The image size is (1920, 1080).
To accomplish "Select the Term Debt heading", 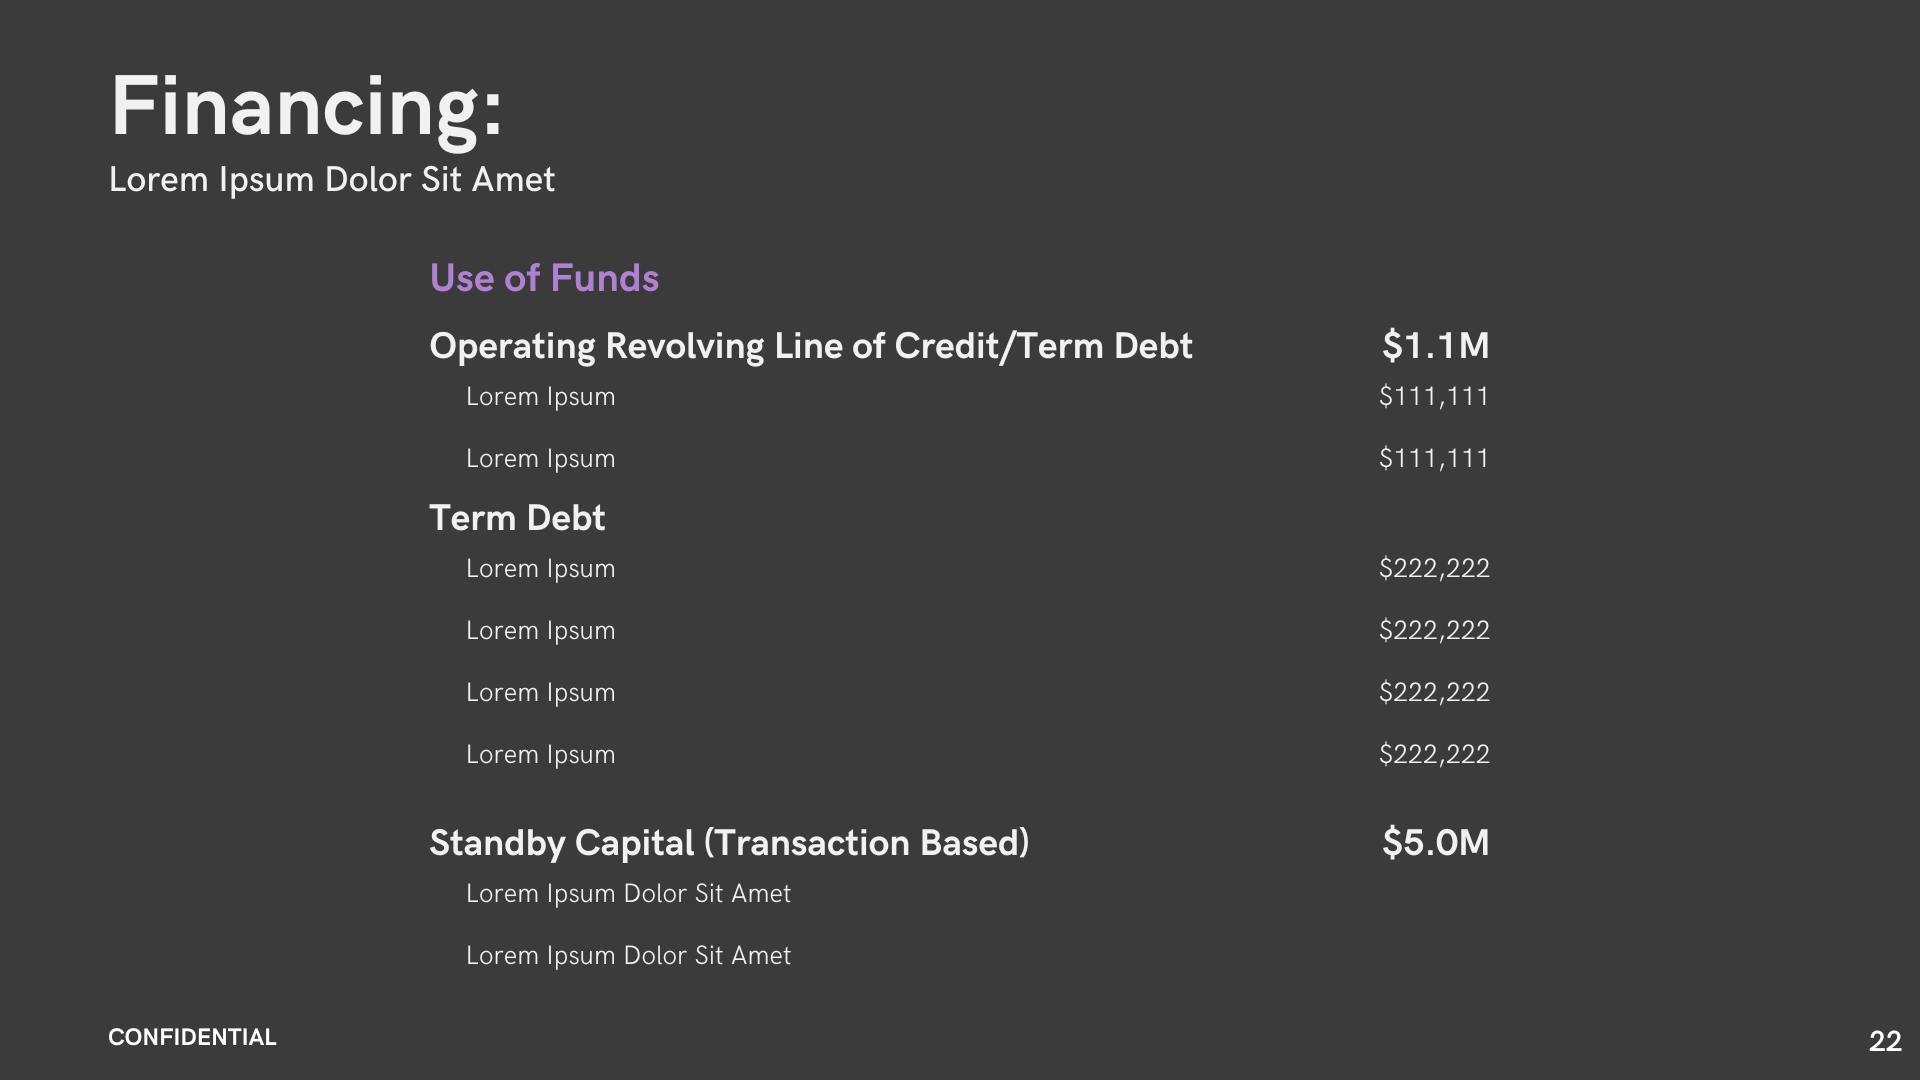I will (517, 518).
